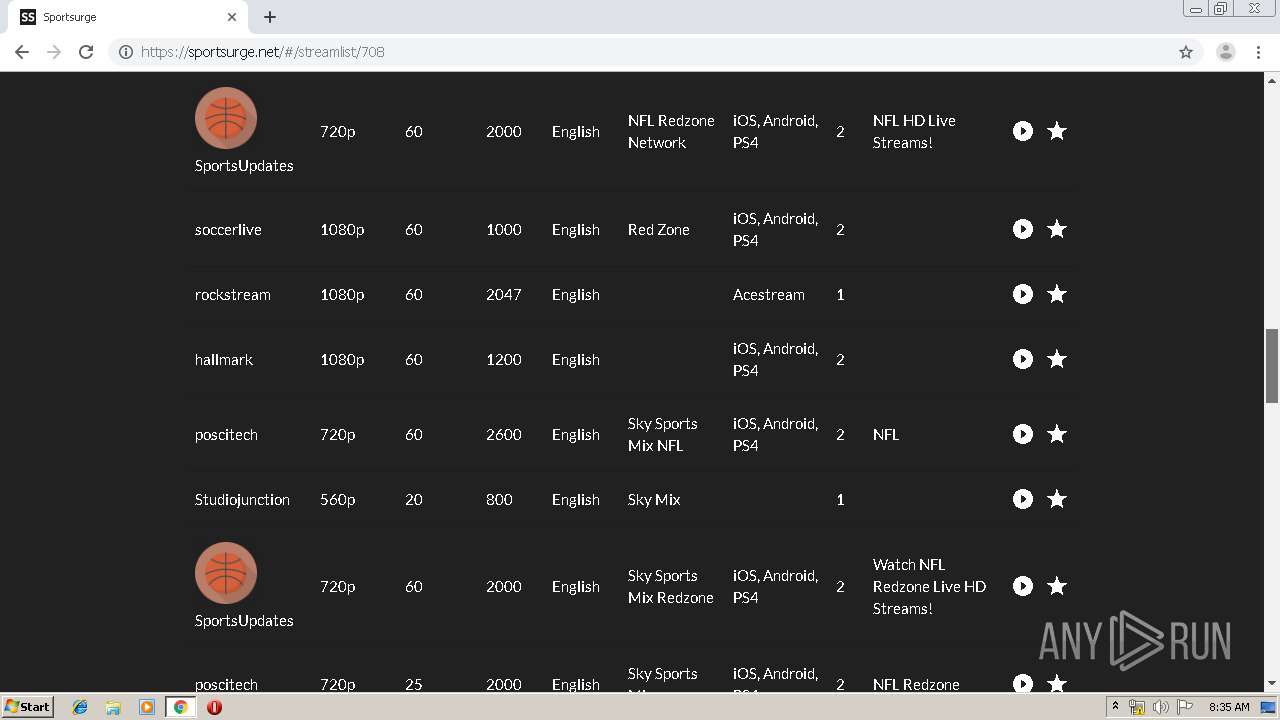Open the Action Center flag icon
This screenshot has width=1280, height=720.
pos(1185,707)
